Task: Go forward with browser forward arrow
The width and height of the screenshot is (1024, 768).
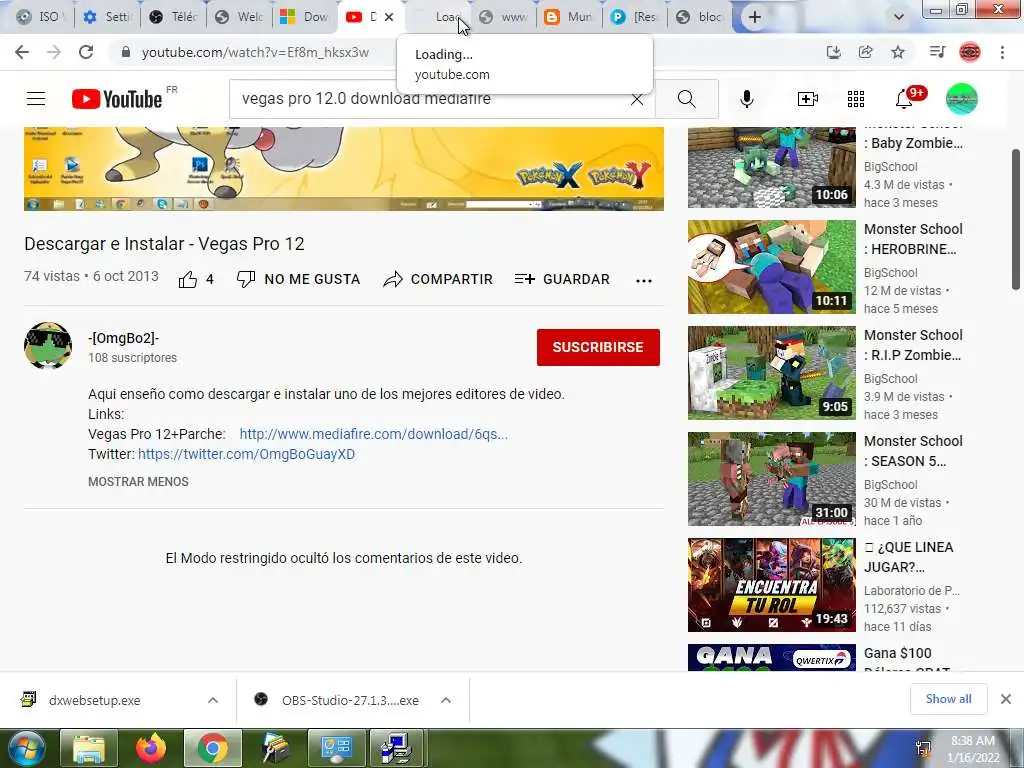Action: tap(54, 52)
